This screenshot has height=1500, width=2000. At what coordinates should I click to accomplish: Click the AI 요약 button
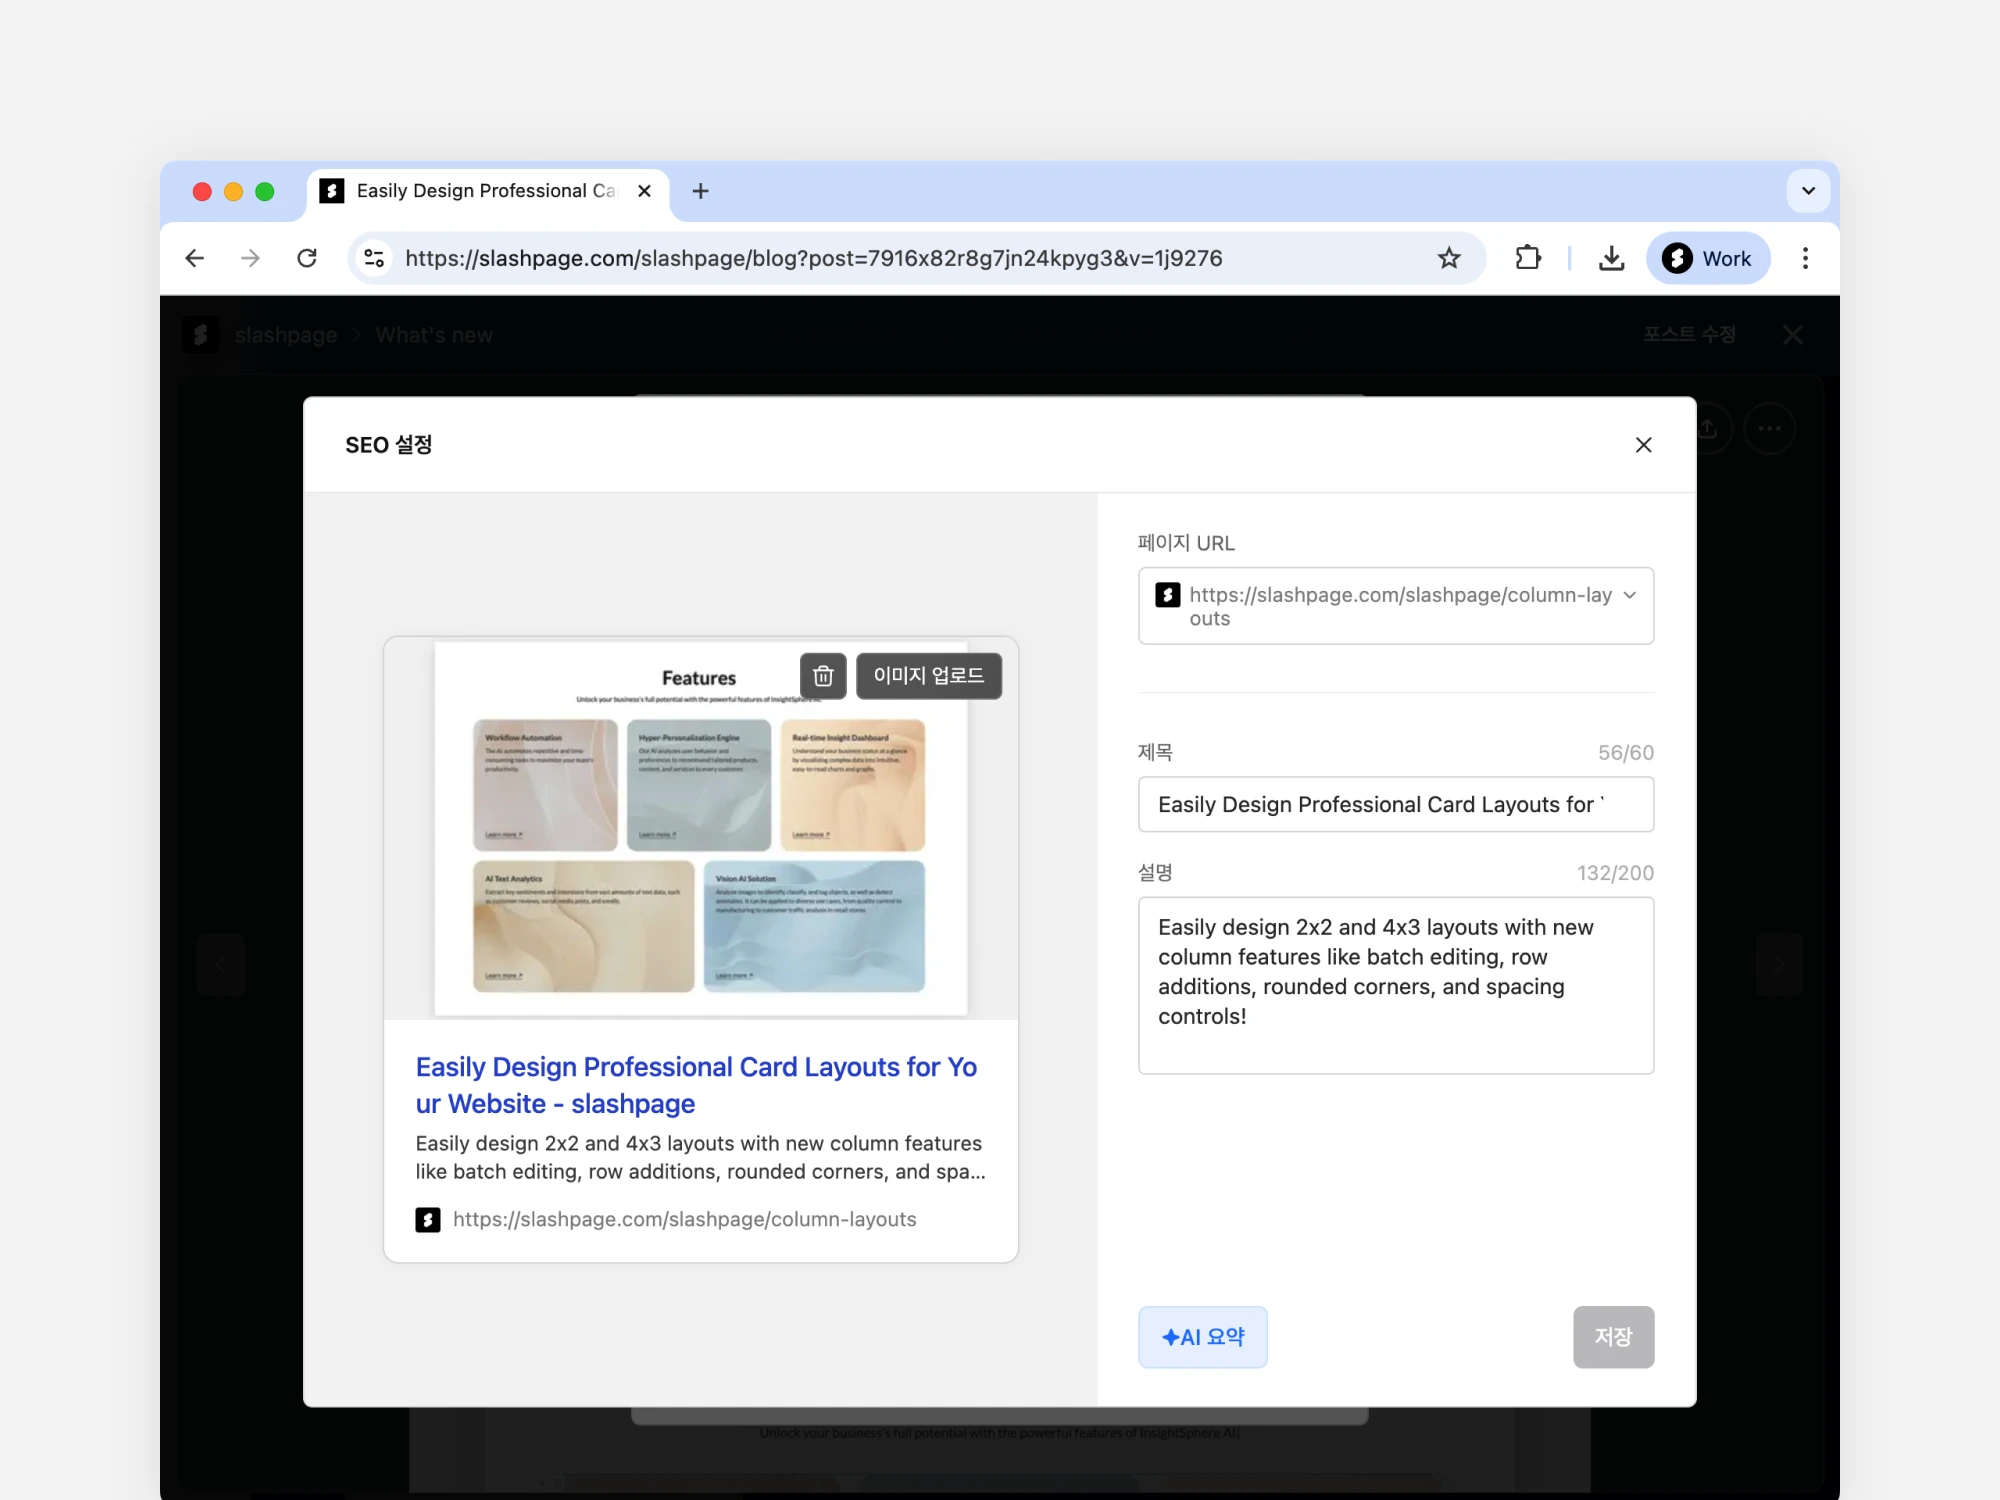(x=1202, y=1337)
